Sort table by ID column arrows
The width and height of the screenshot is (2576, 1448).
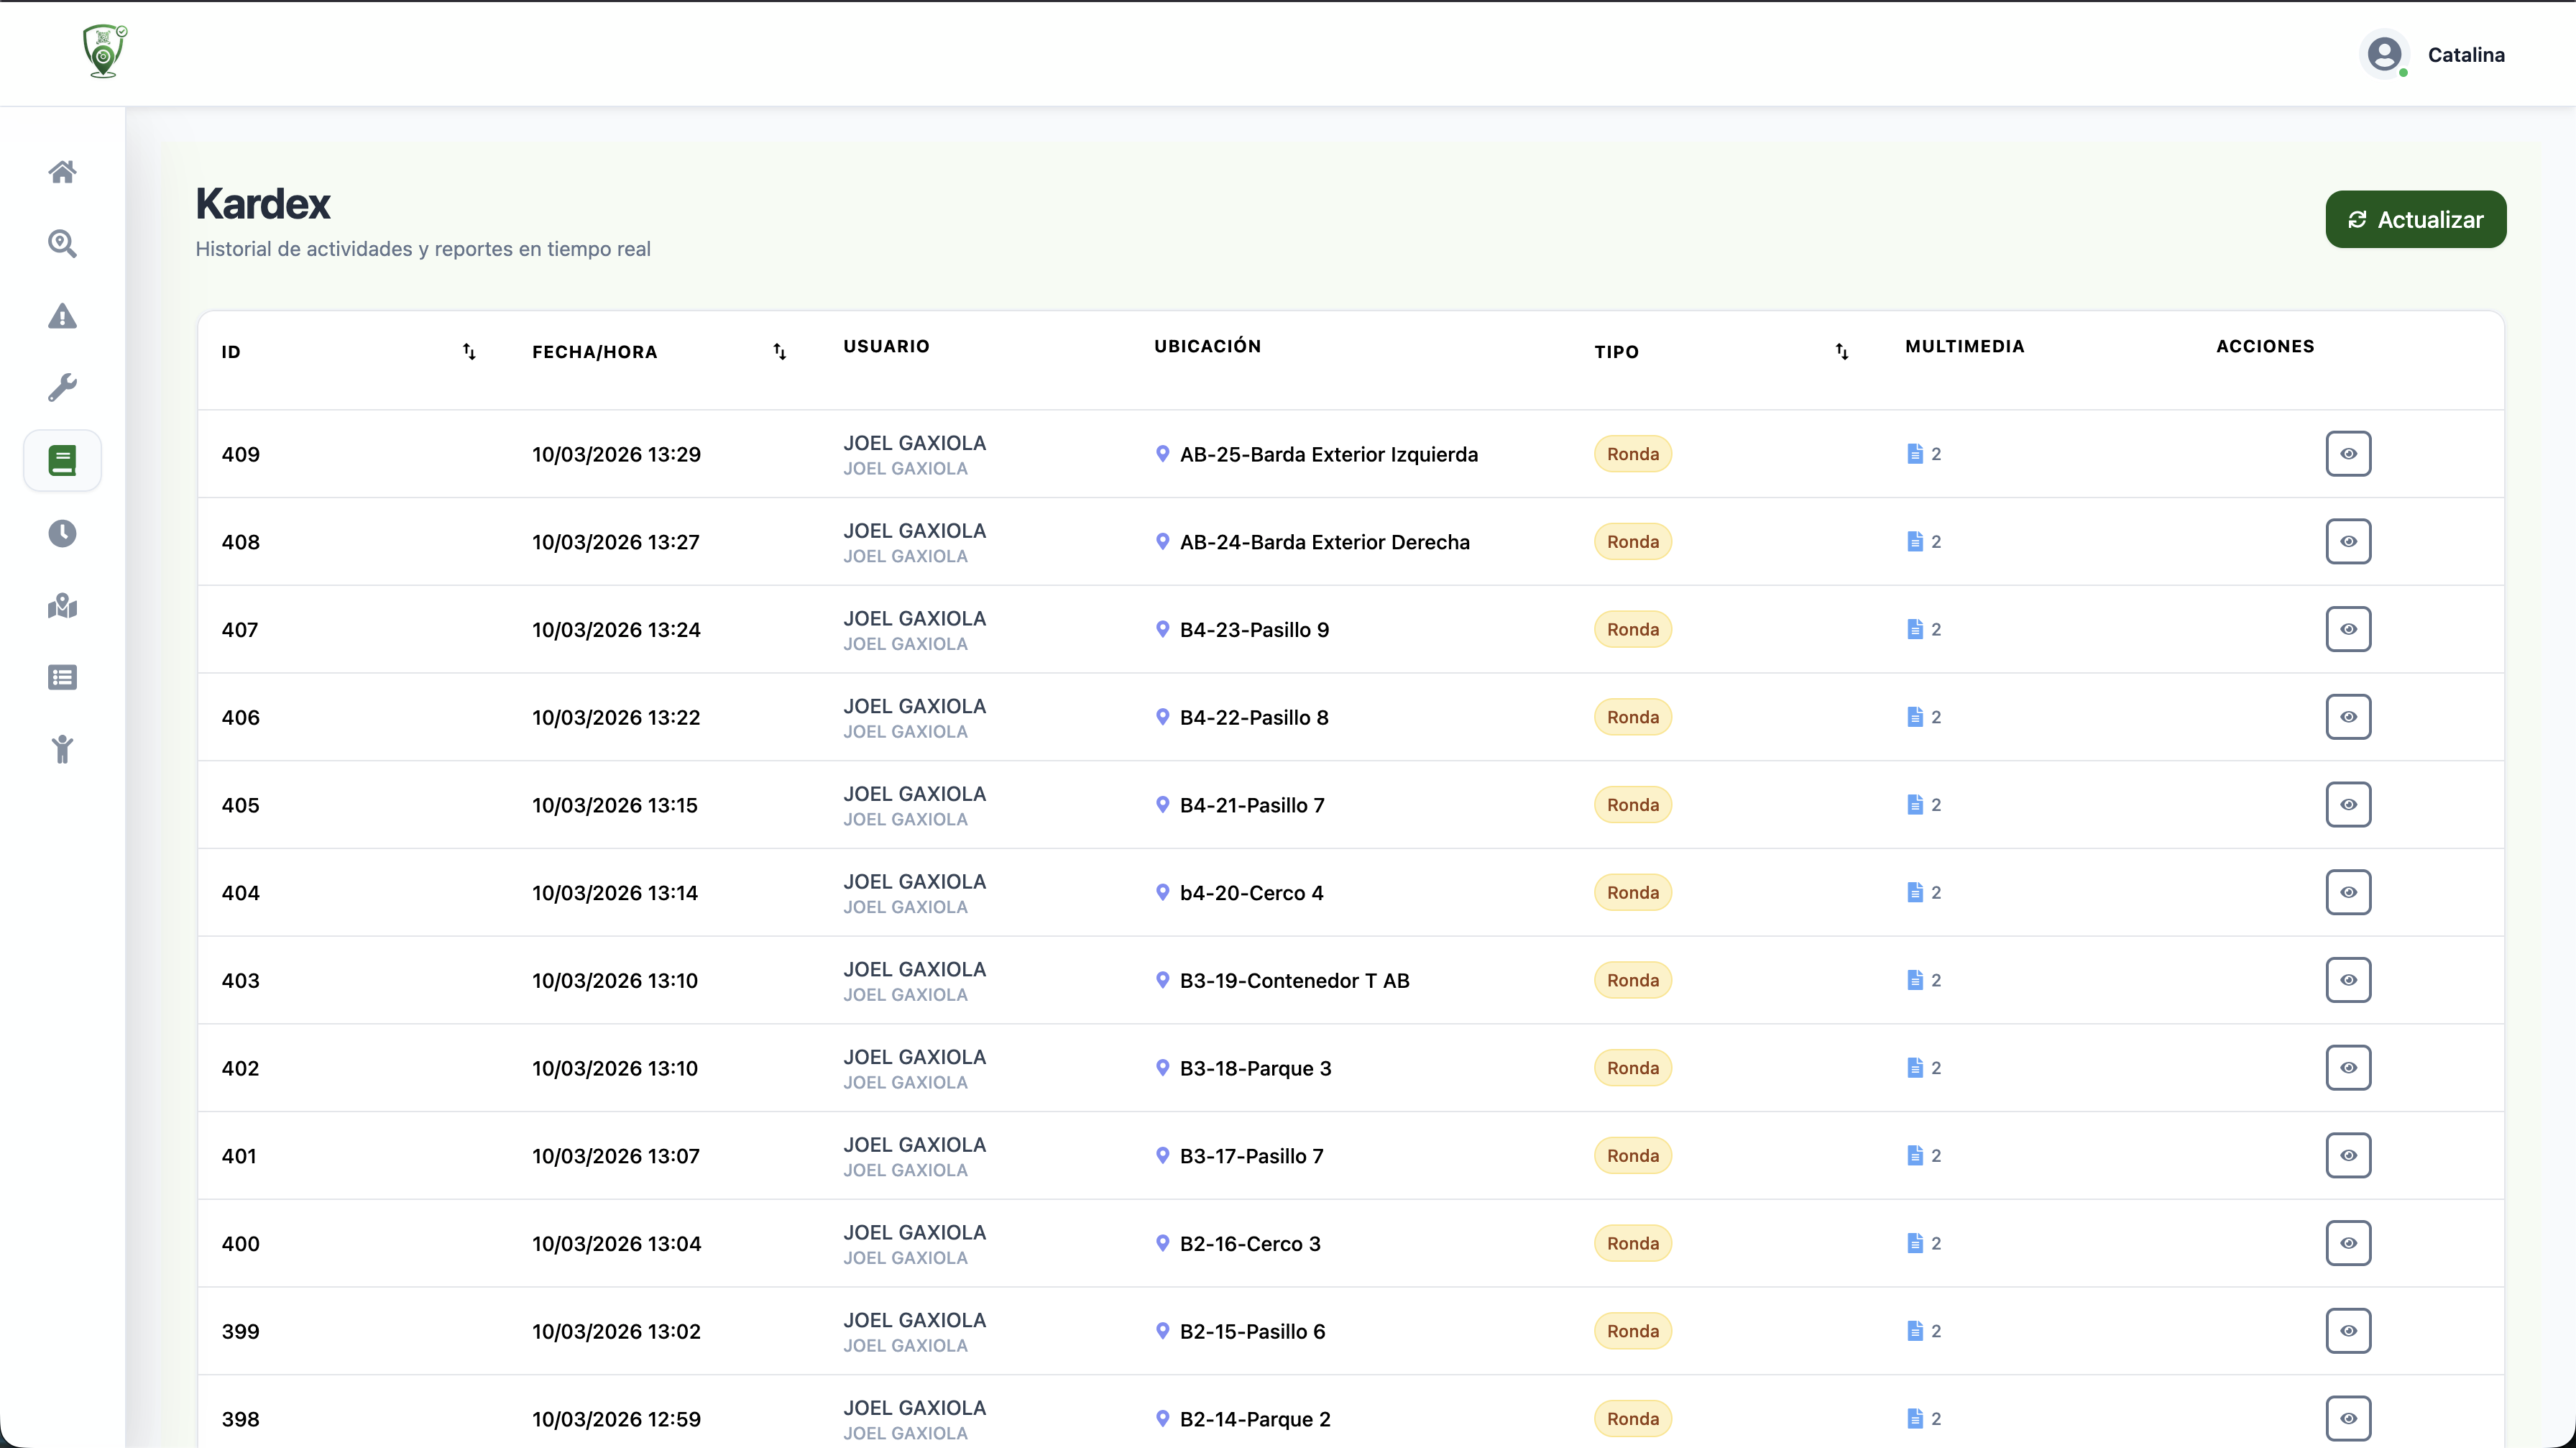[x=469, y=351]
